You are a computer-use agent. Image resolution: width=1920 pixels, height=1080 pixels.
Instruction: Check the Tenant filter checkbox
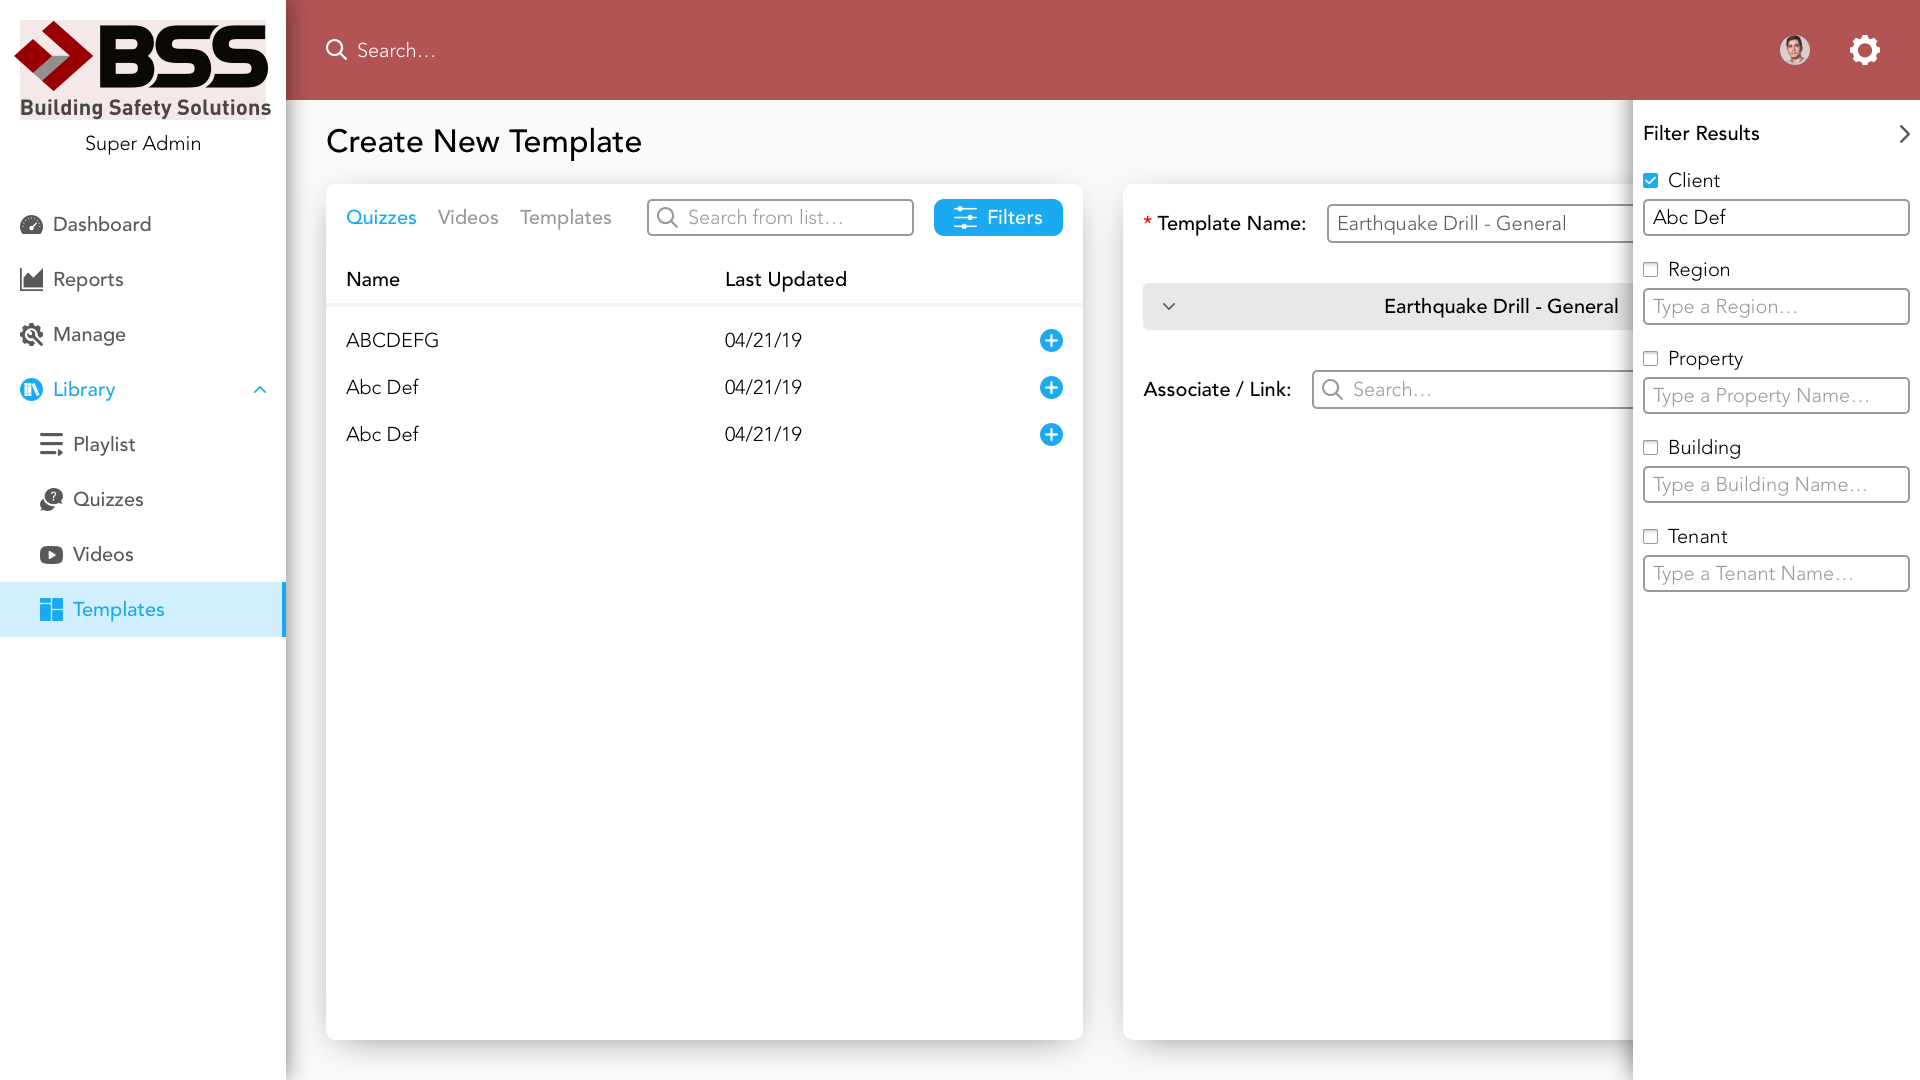[x=1651, y=537]
